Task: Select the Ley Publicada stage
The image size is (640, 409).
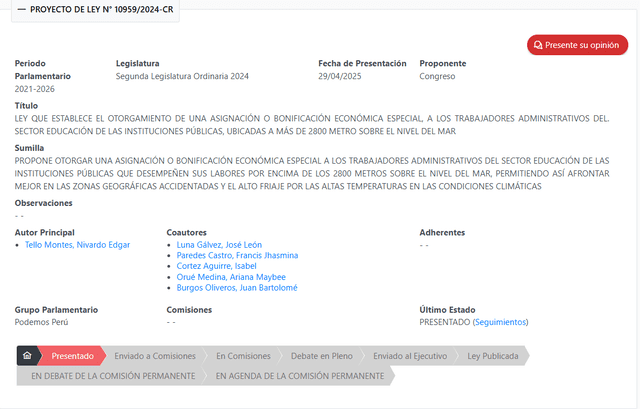Action: point(493,355)
